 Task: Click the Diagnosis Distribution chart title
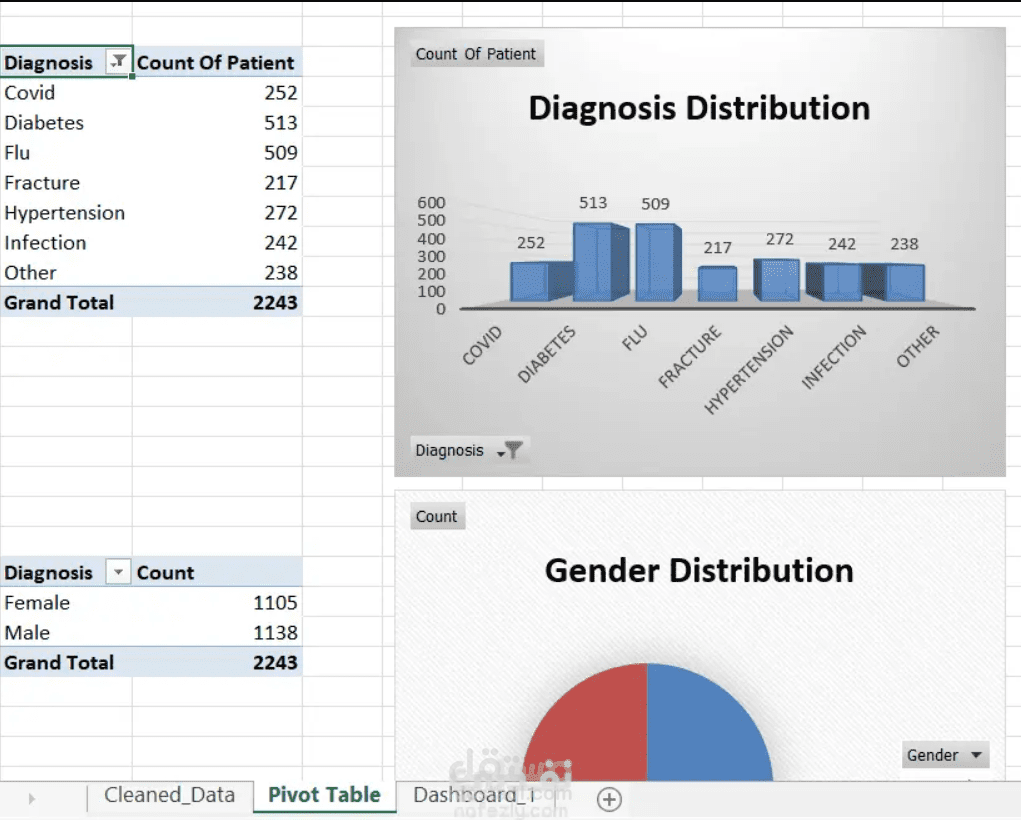[x=699, y=108]
